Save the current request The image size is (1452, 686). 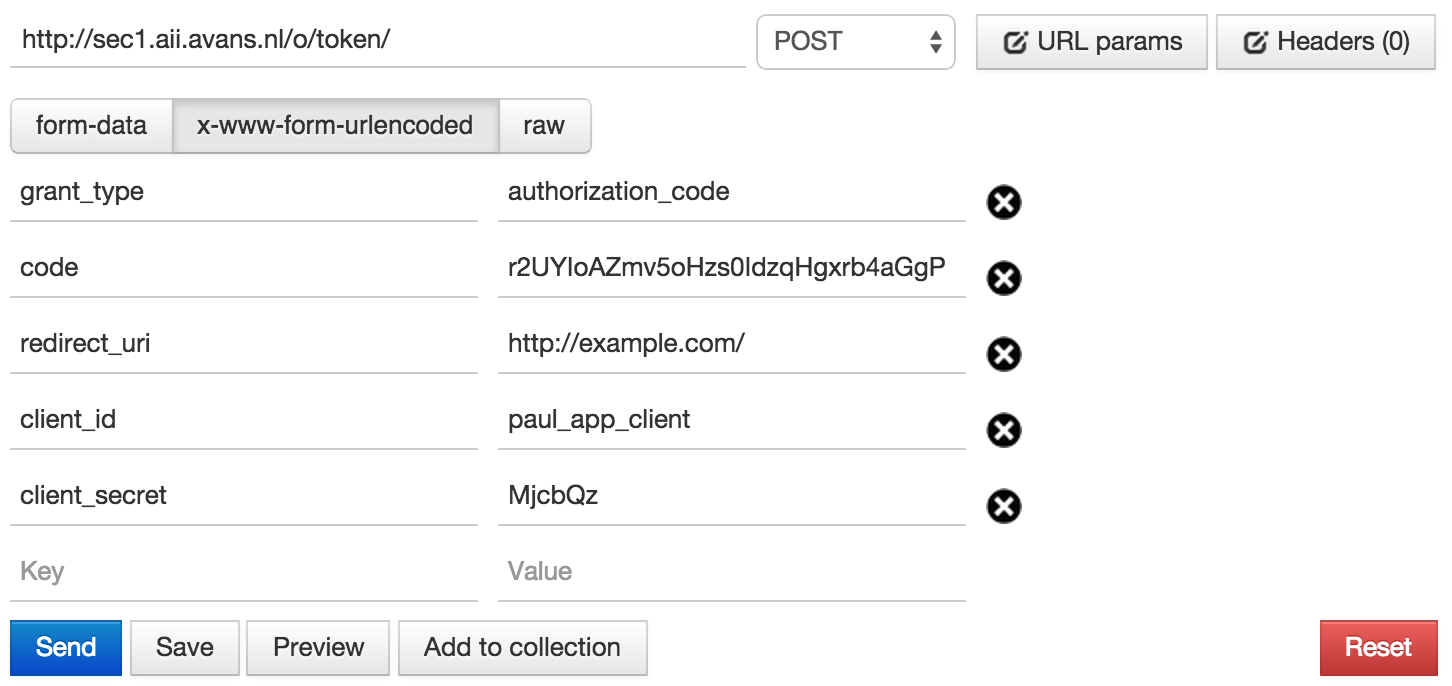185,647
